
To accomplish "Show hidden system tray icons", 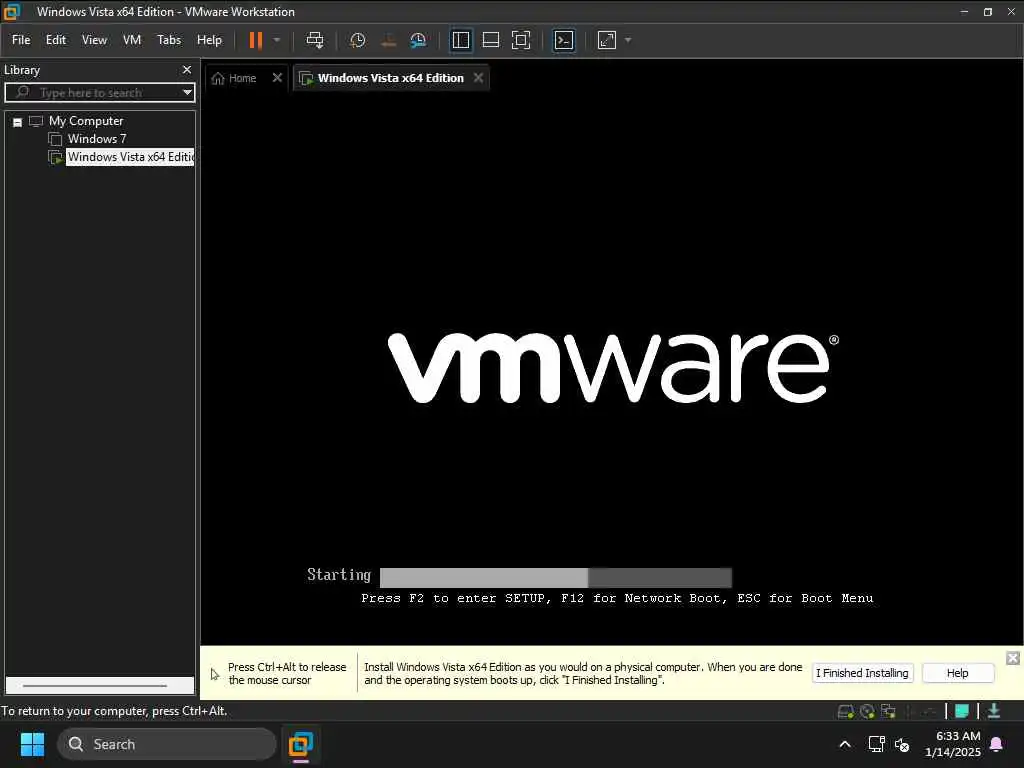I will (x=844, y=744).
